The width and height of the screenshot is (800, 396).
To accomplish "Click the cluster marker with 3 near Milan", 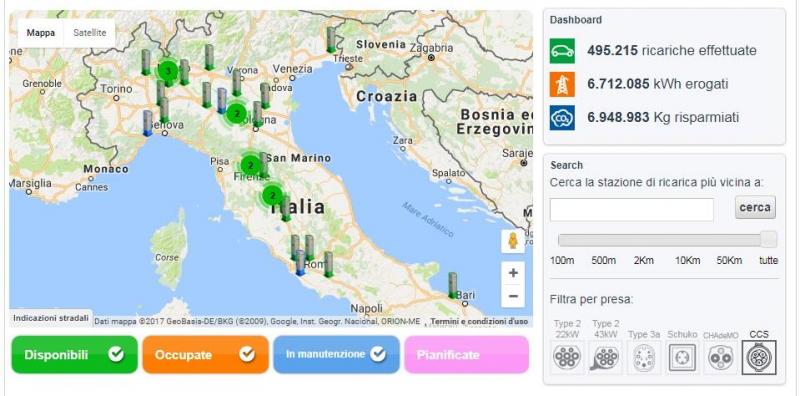I will pyautogui.click(x=168, y=71).
